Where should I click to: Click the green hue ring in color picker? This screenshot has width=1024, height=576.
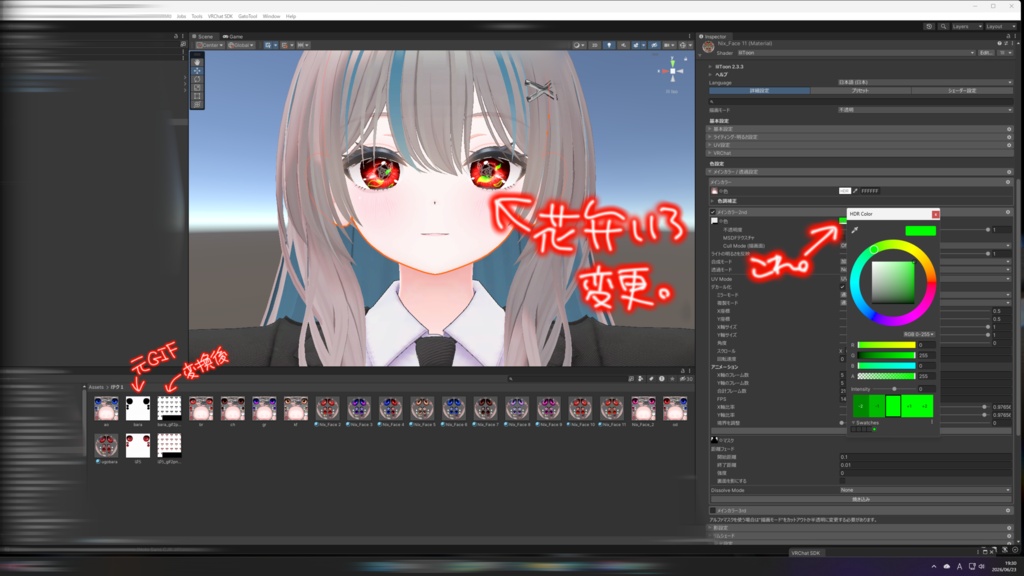(x=874, y=250)
